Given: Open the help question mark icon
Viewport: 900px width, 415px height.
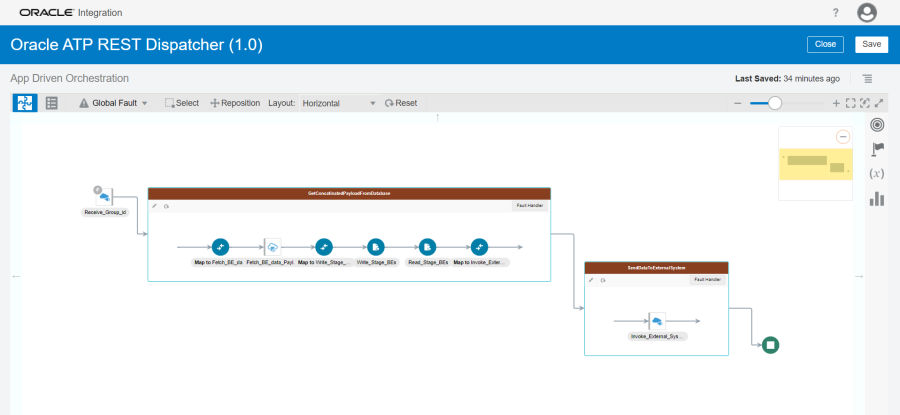Looking at the screenshot, I should coord(836,13).
